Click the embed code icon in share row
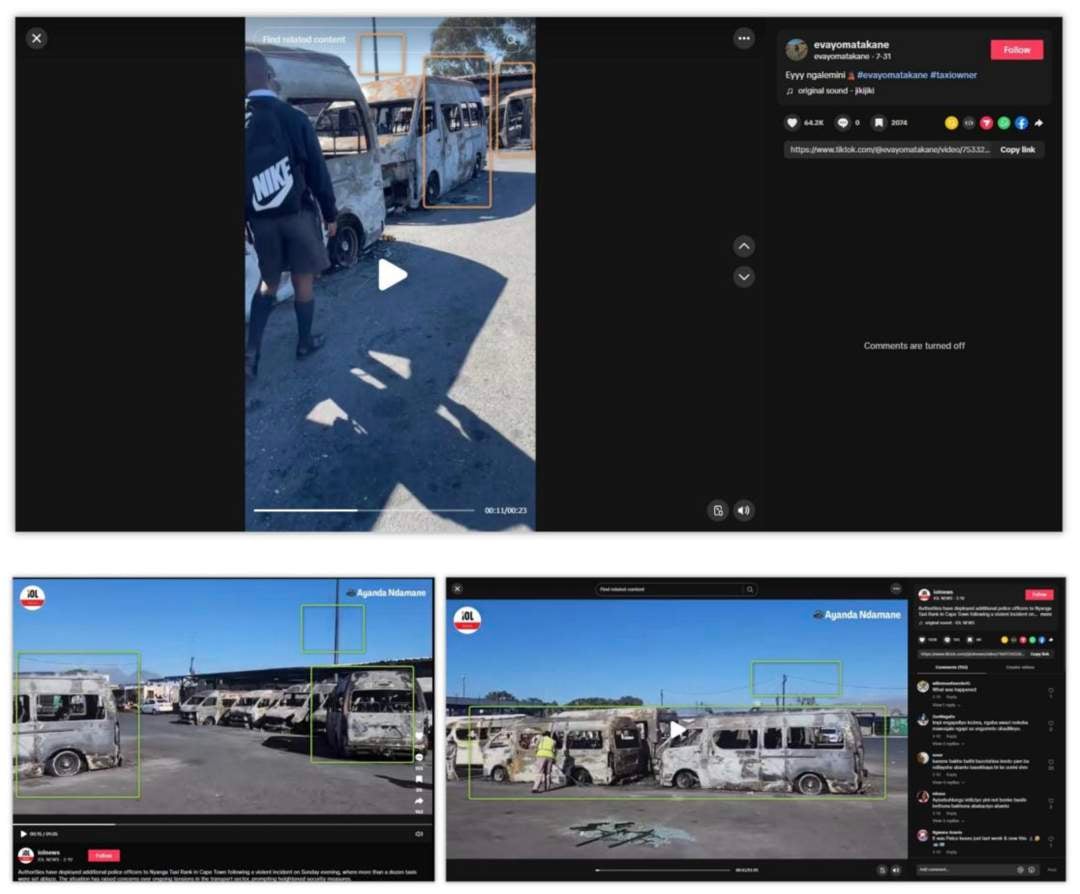This screenshot has width=1080, height=894. (x=968, y=123)
